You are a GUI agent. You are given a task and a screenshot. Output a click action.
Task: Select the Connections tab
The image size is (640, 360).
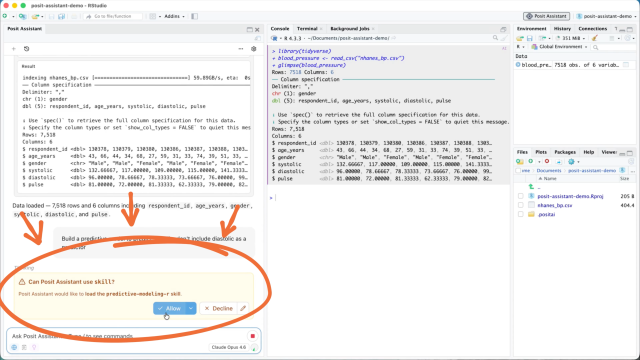593,29
